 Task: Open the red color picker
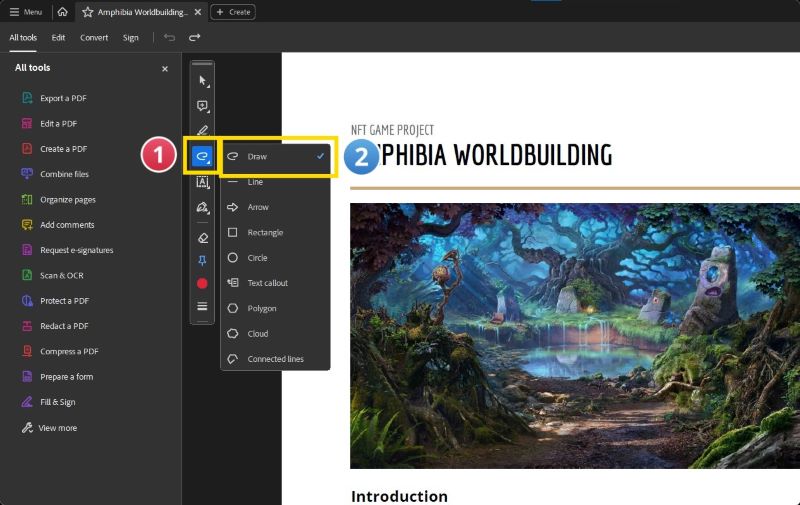(x=203, y=284)
